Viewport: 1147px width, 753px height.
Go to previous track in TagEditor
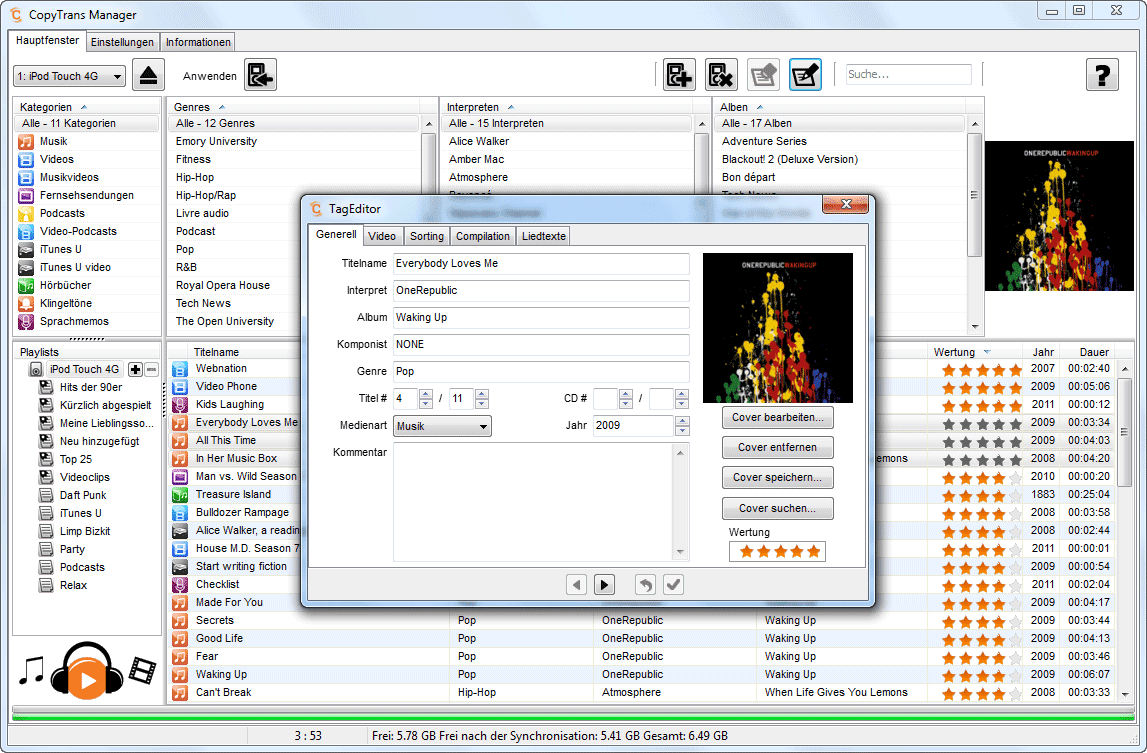click(x=576, y=585)
